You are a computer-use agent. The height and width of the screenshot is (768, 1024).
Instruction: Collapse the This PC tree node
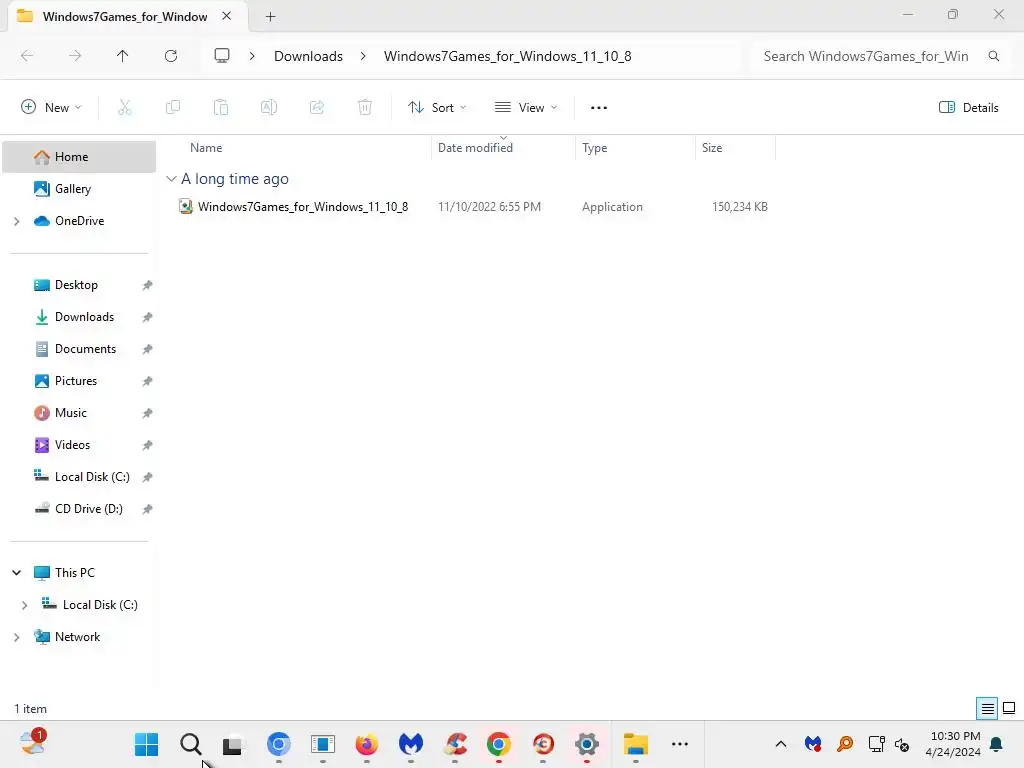click(17, 573)
